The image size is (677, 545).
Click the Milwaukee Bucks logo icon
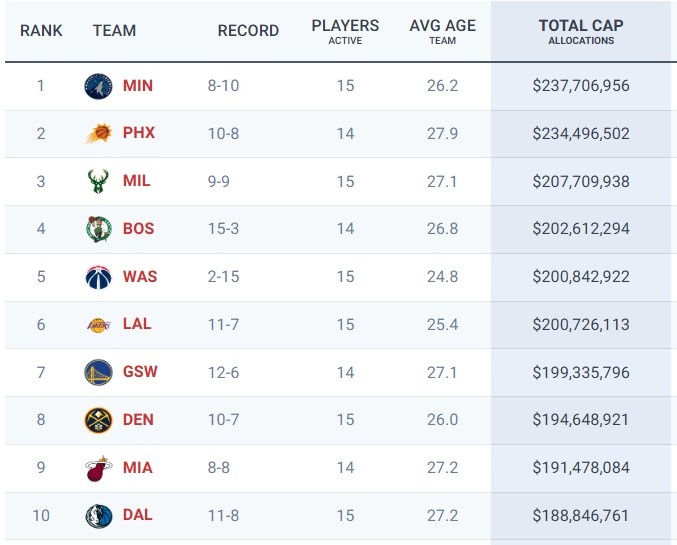click(x=99, y=182)
